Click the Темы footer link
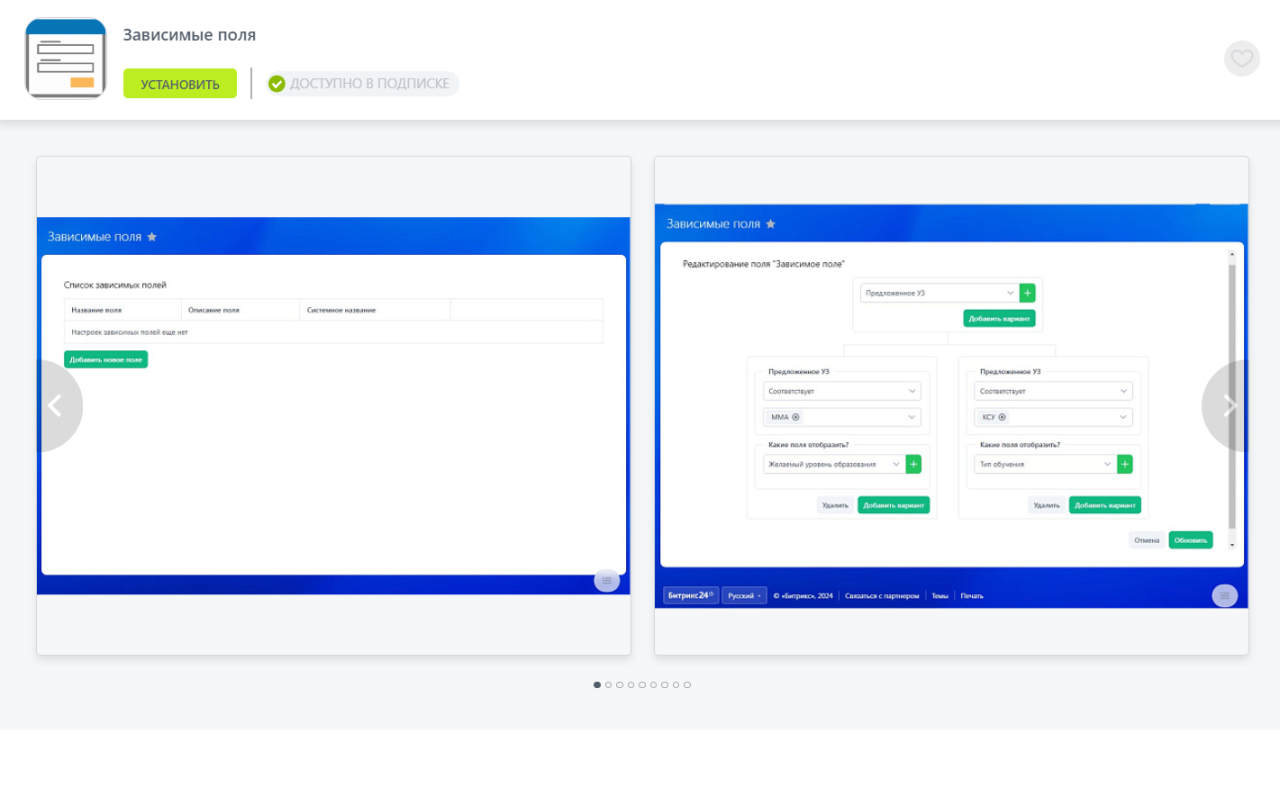The height and width of the screenshot is (788, 1280). (940, 596)
